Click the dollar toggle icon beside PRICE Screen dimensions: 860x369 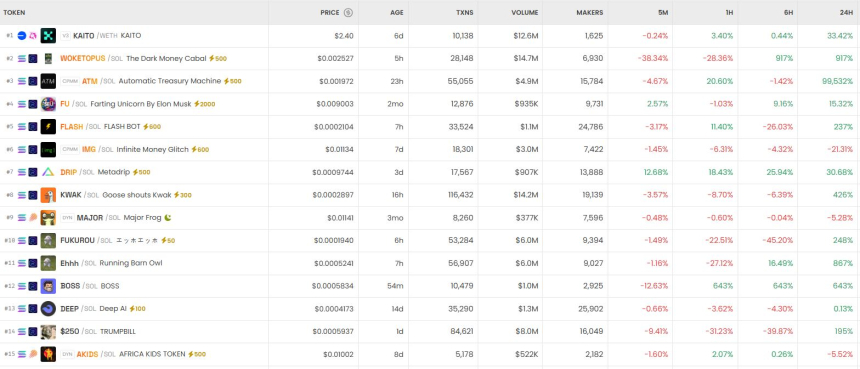click(x=348, y=13)
